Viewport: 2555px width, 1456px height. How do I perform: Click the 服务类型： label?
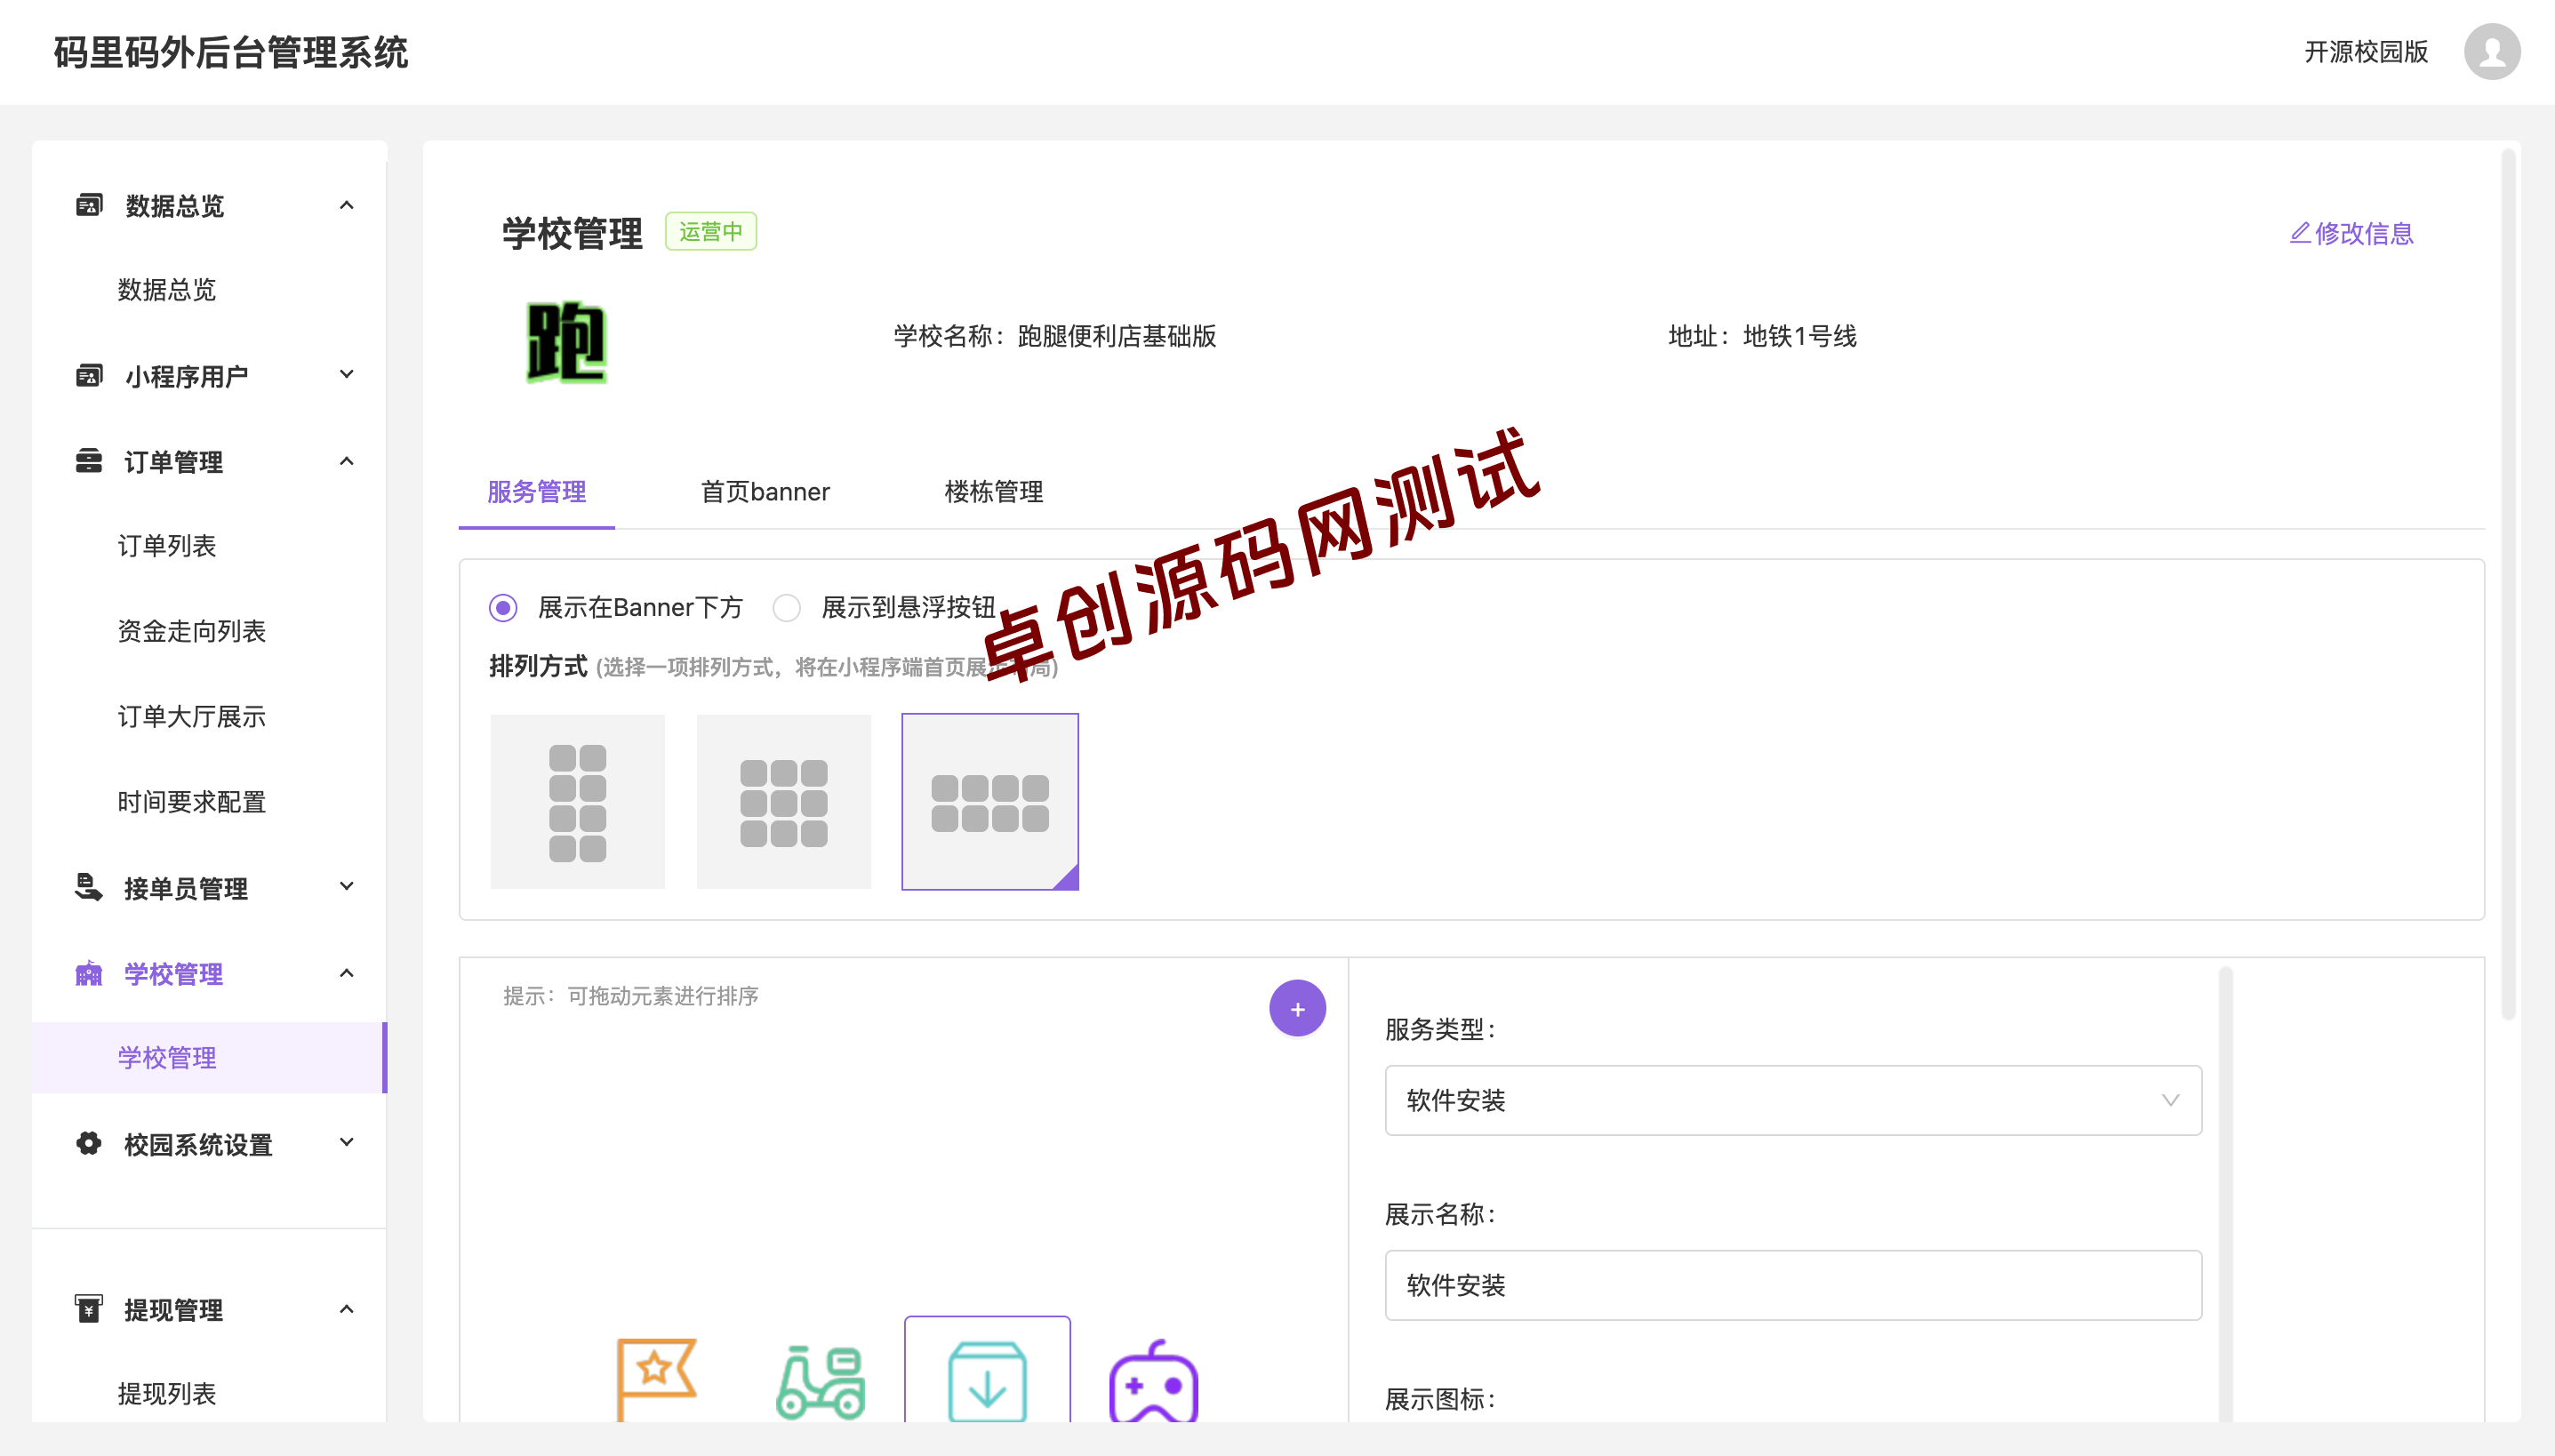(x=1441, y=1029)
